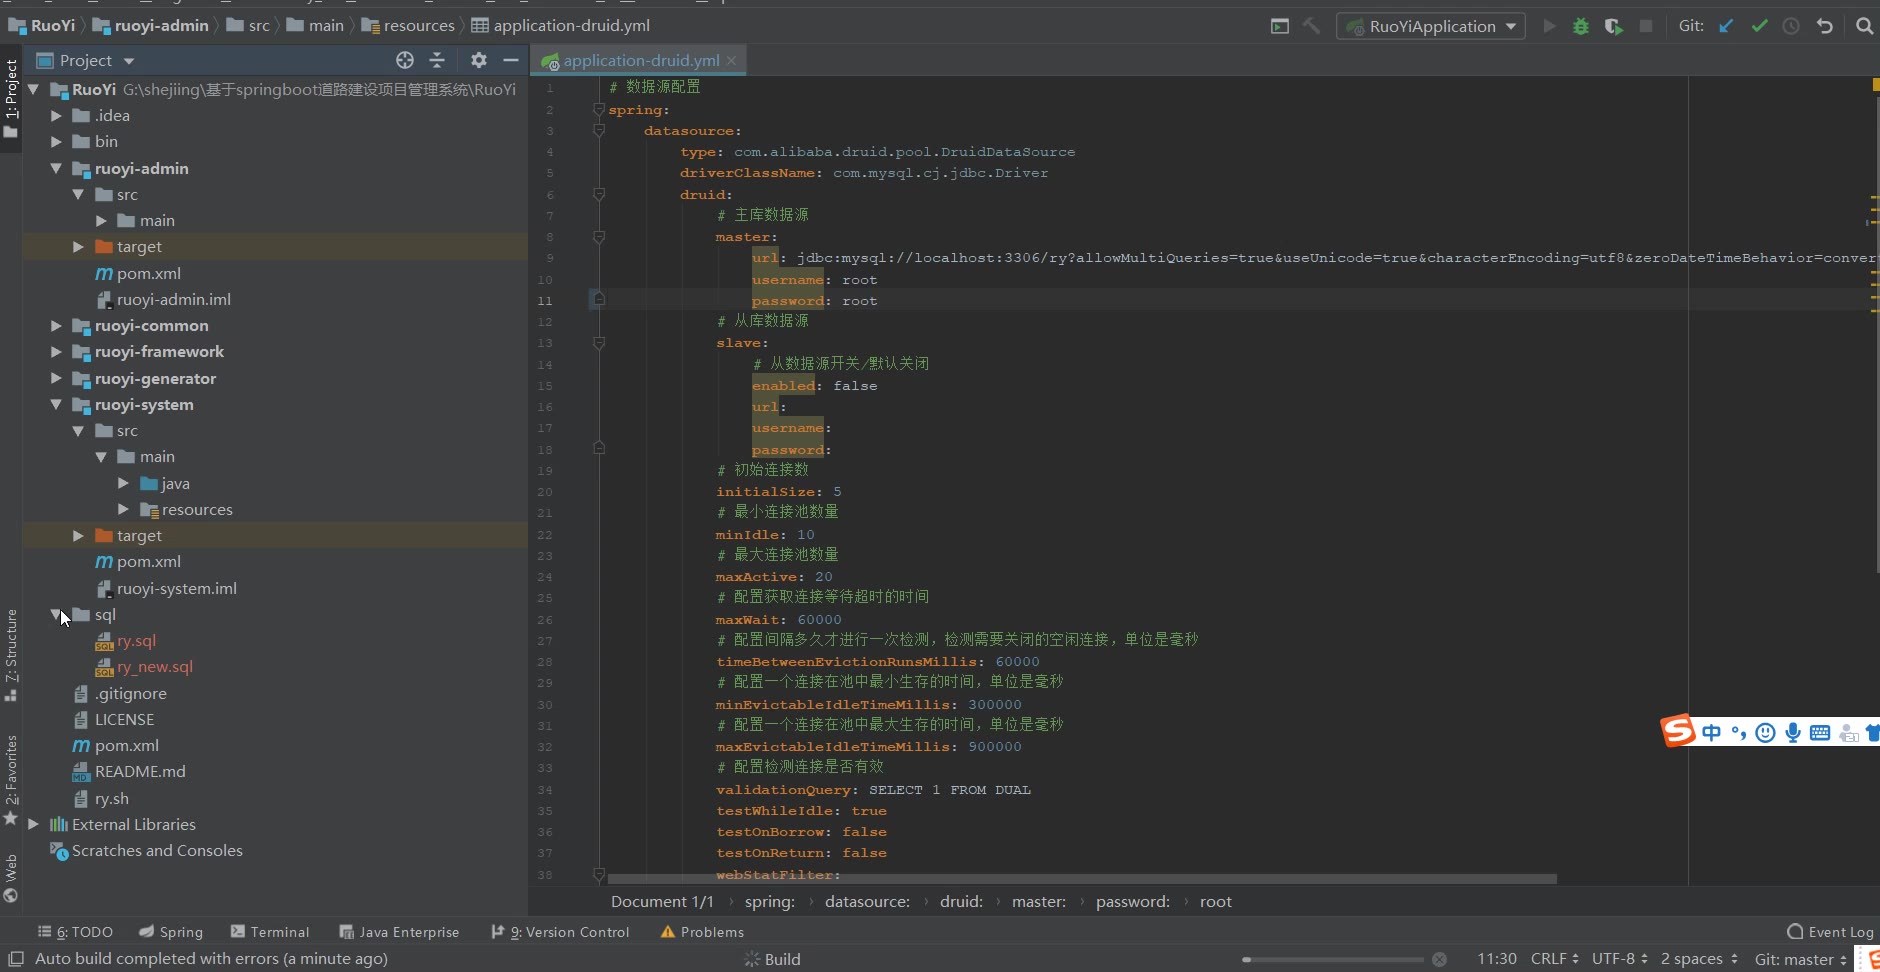Open the Problems tool window

tap(702, 932)
